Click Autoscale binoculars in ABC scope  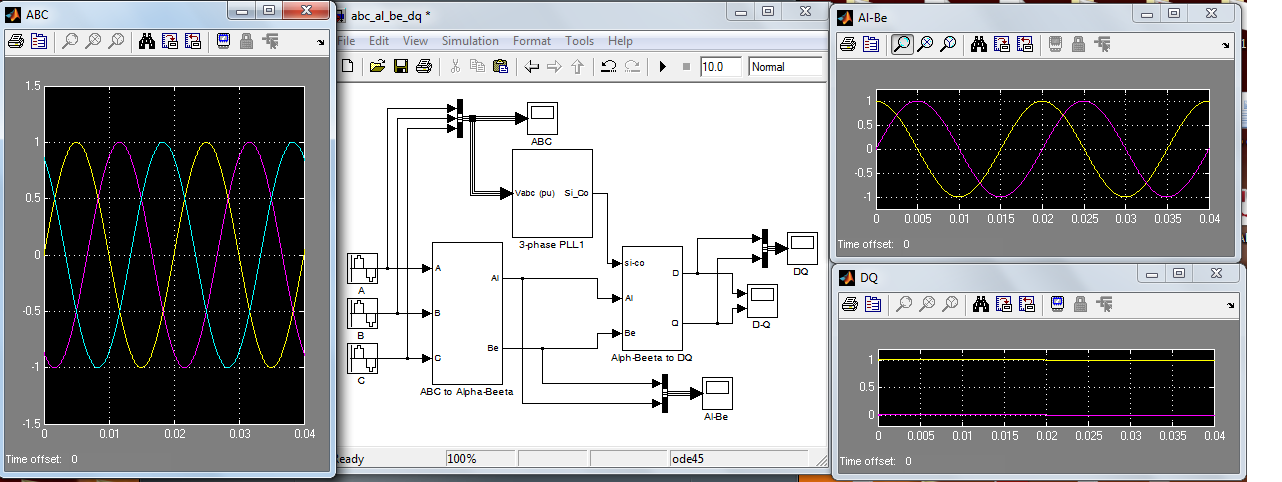146,42
